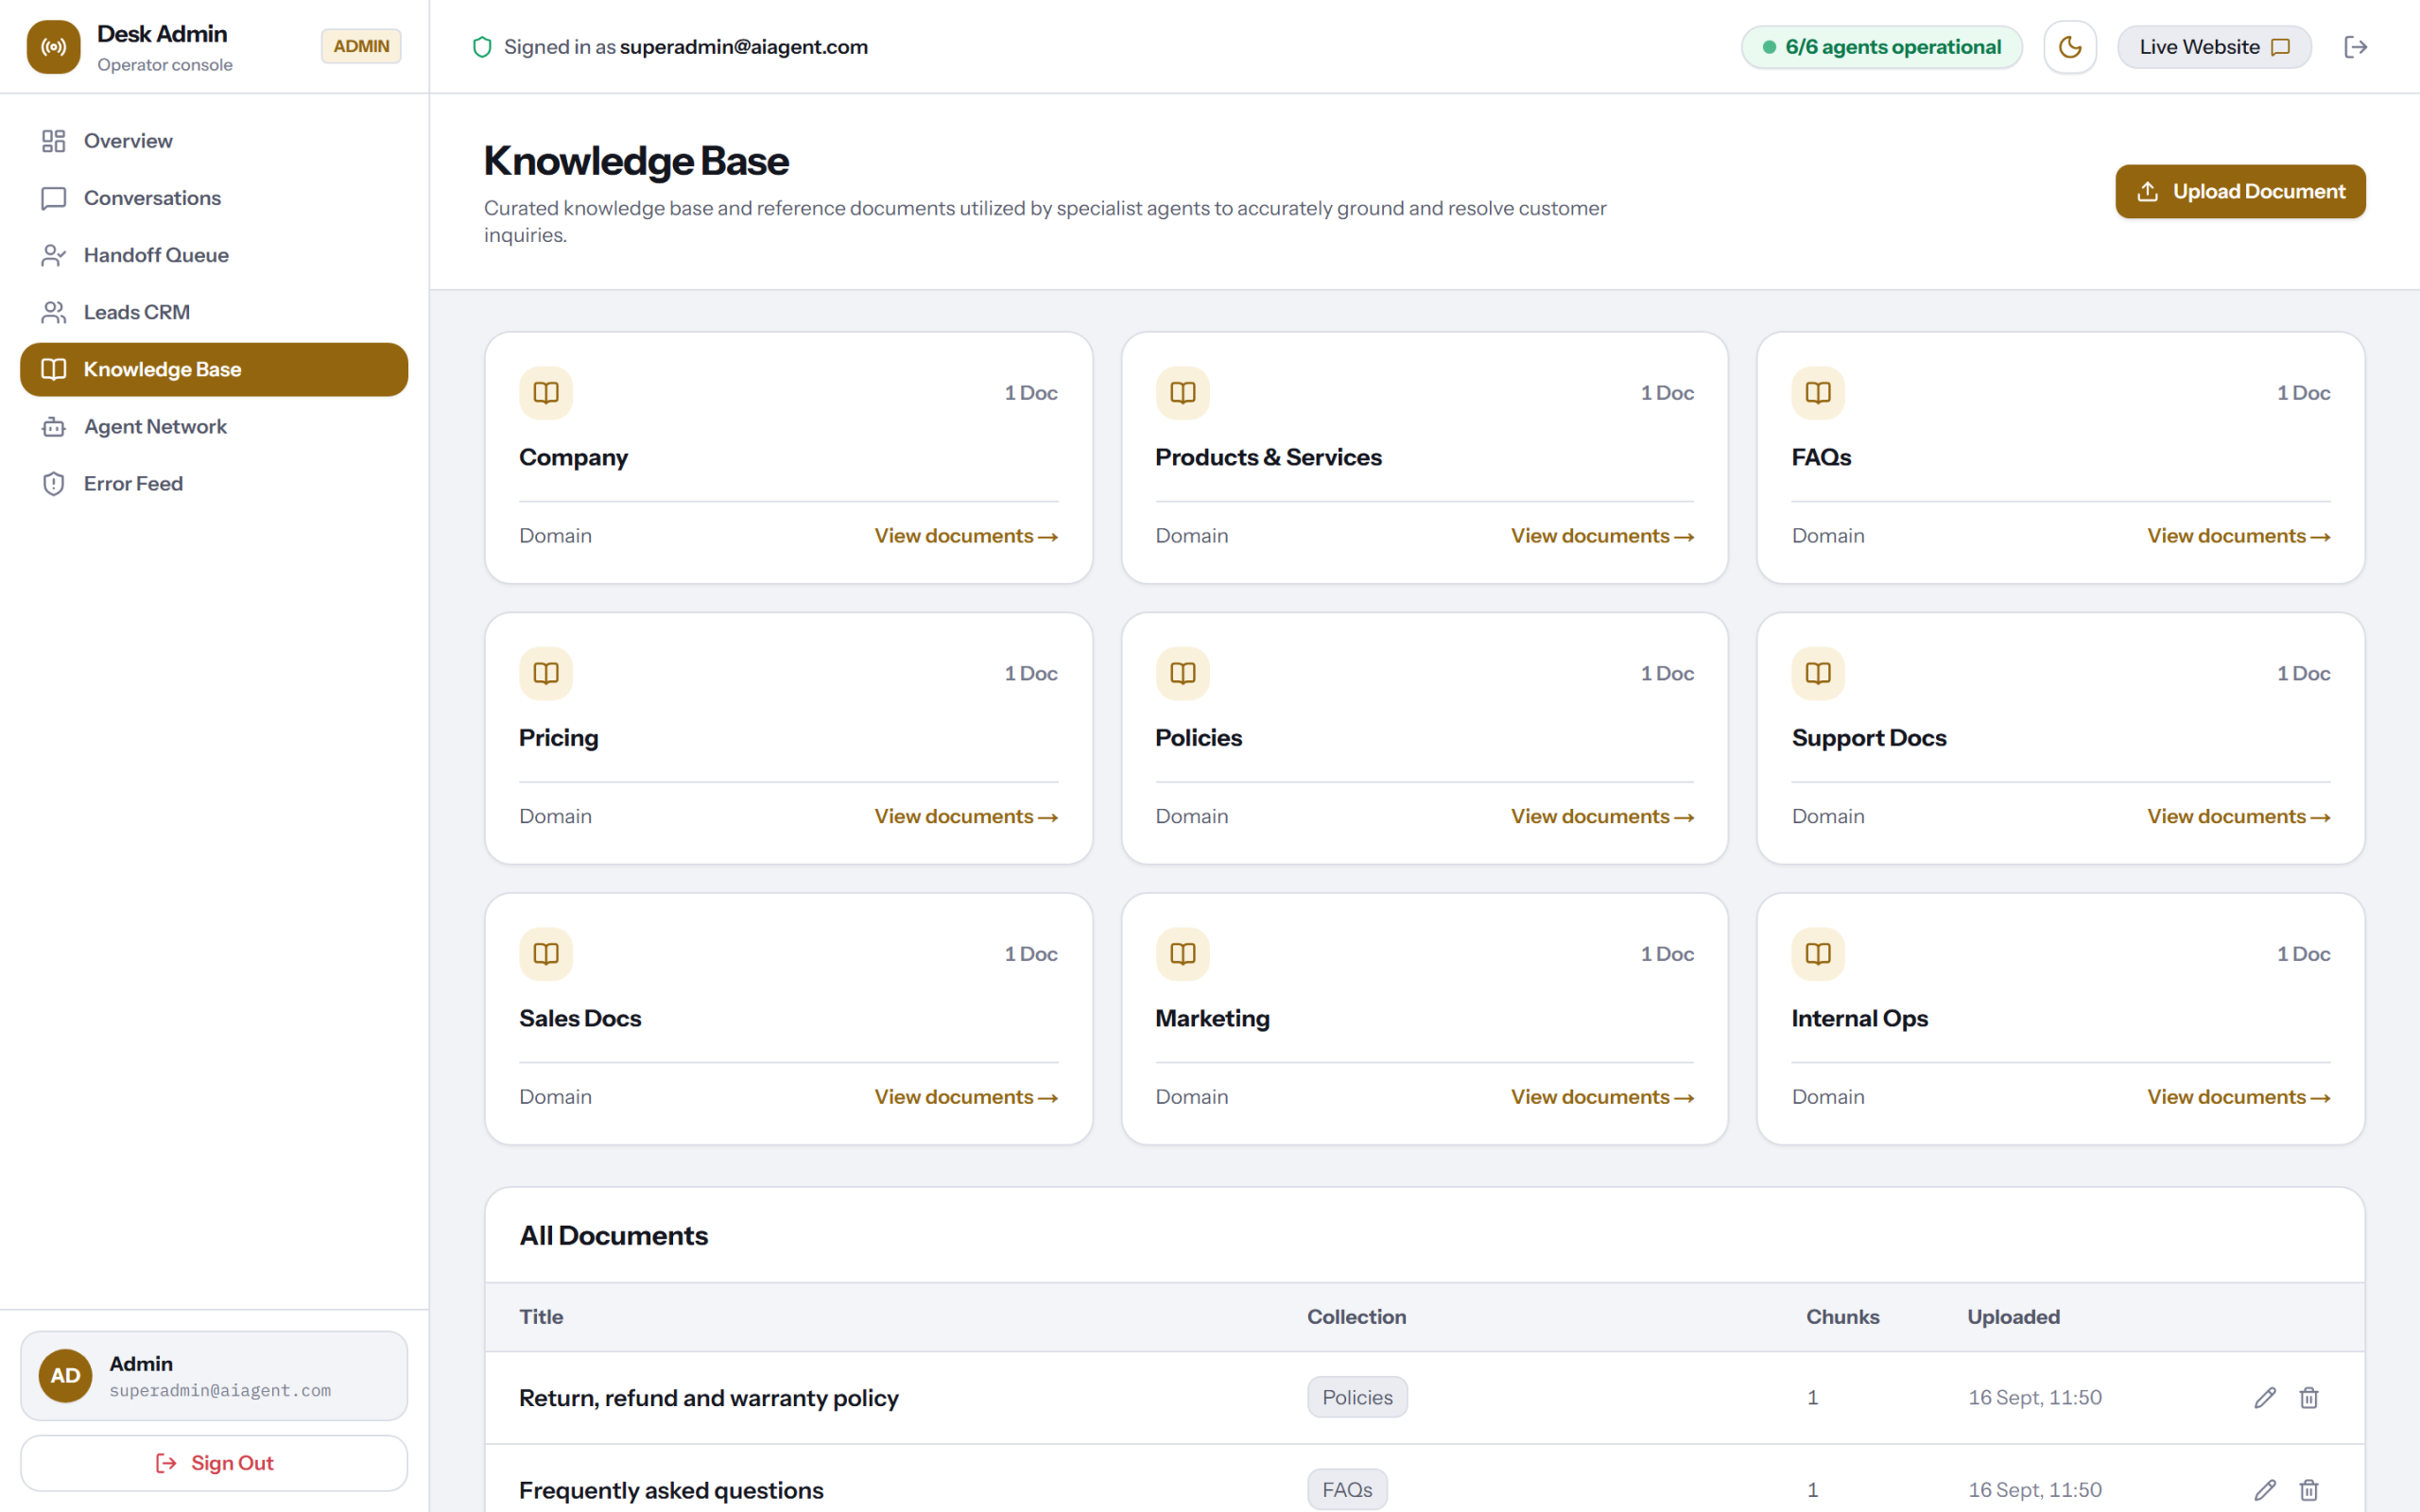View documents in Marketing collection
The height and width of the screenshot is (1512, 2420).
(x=1602, y=1097)
